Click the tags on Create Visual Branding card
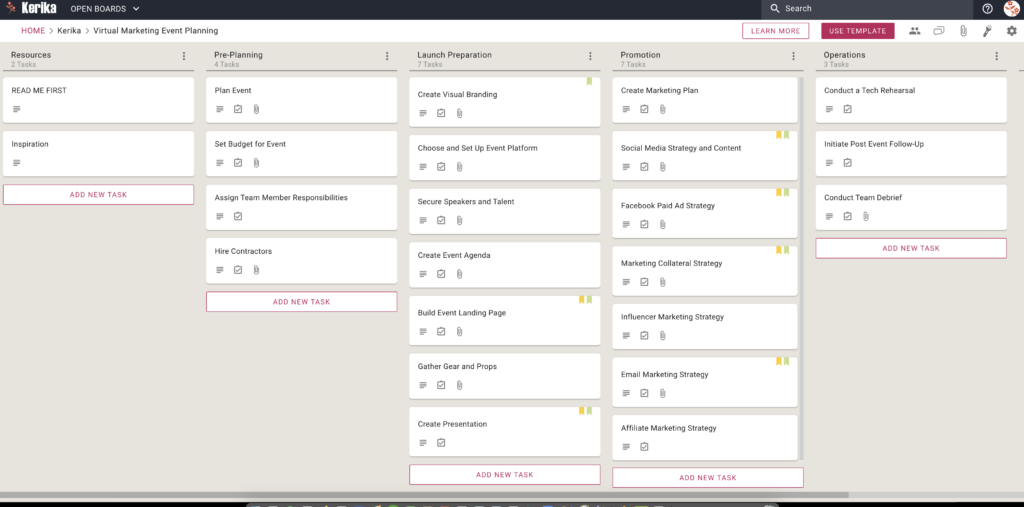The height and width of the screenshot is (507, 1024). coord(589,82)
